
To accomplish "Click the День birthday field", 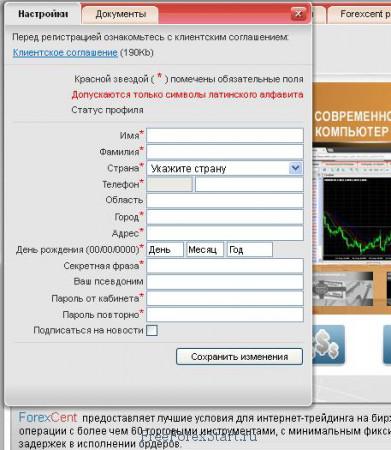I will pos(165,250).
